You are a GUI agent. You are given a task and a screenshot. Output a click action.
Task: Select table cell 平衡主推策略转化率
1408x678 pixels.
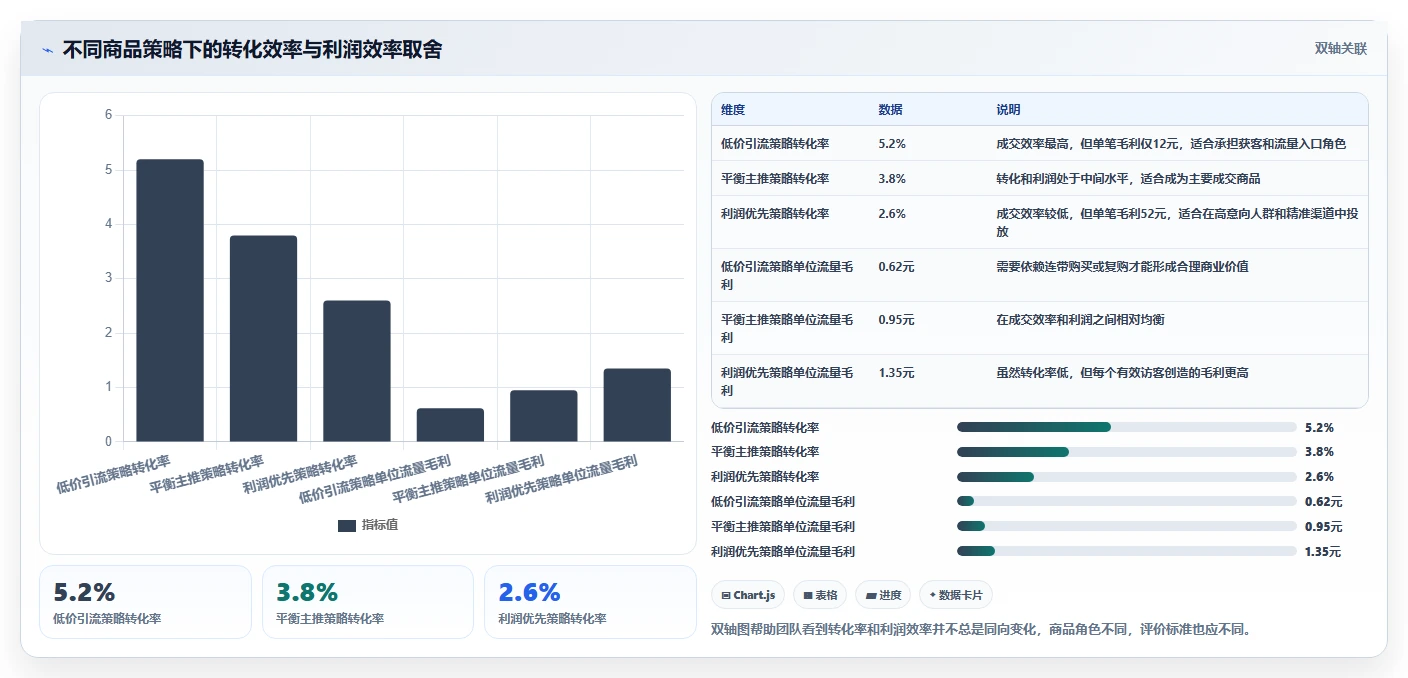point(775,179)
